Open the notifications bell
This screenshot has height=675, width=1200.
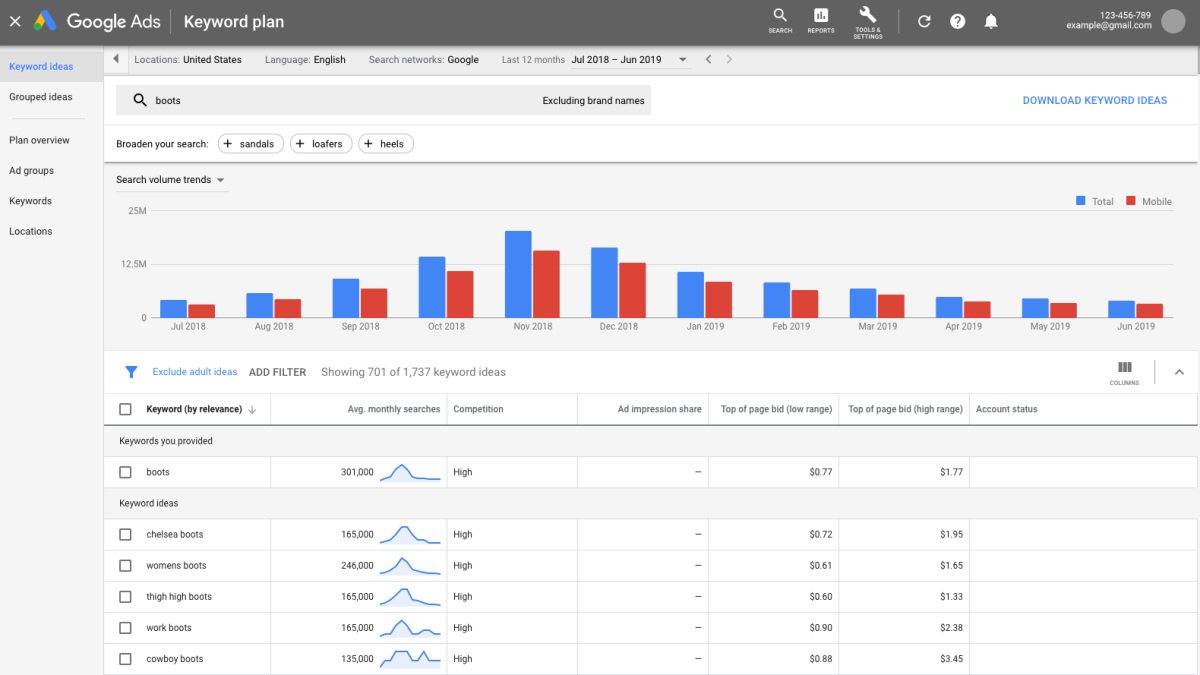(991, 21)
